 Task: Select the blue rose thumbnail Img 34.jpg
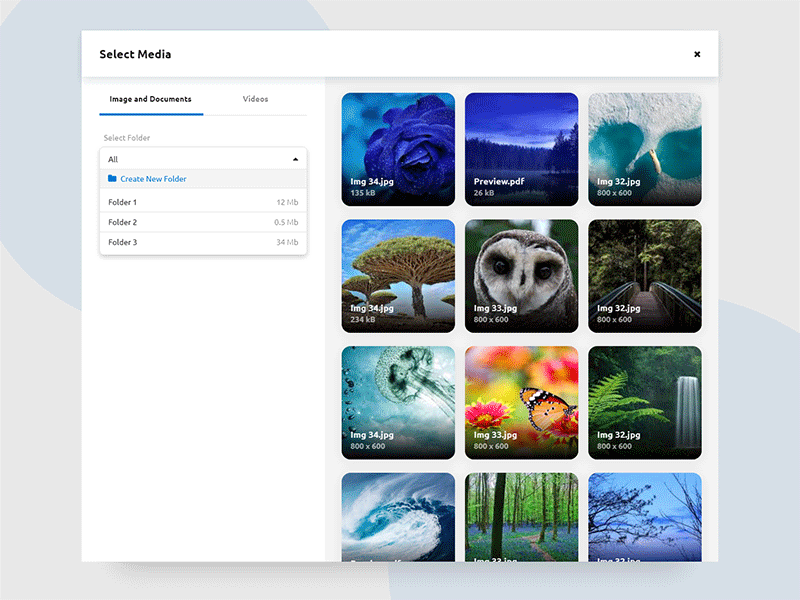pos(398,148)
